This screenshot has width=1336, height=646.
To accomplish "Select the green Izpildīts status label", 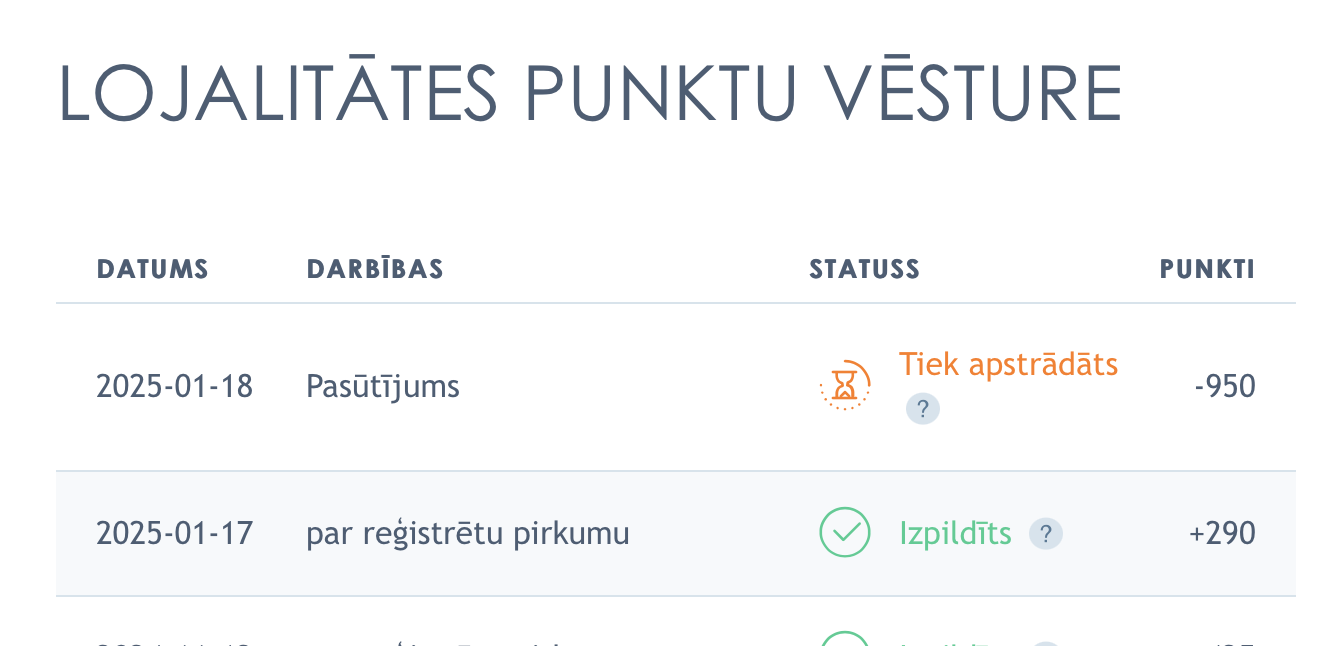I will (955, 534).
